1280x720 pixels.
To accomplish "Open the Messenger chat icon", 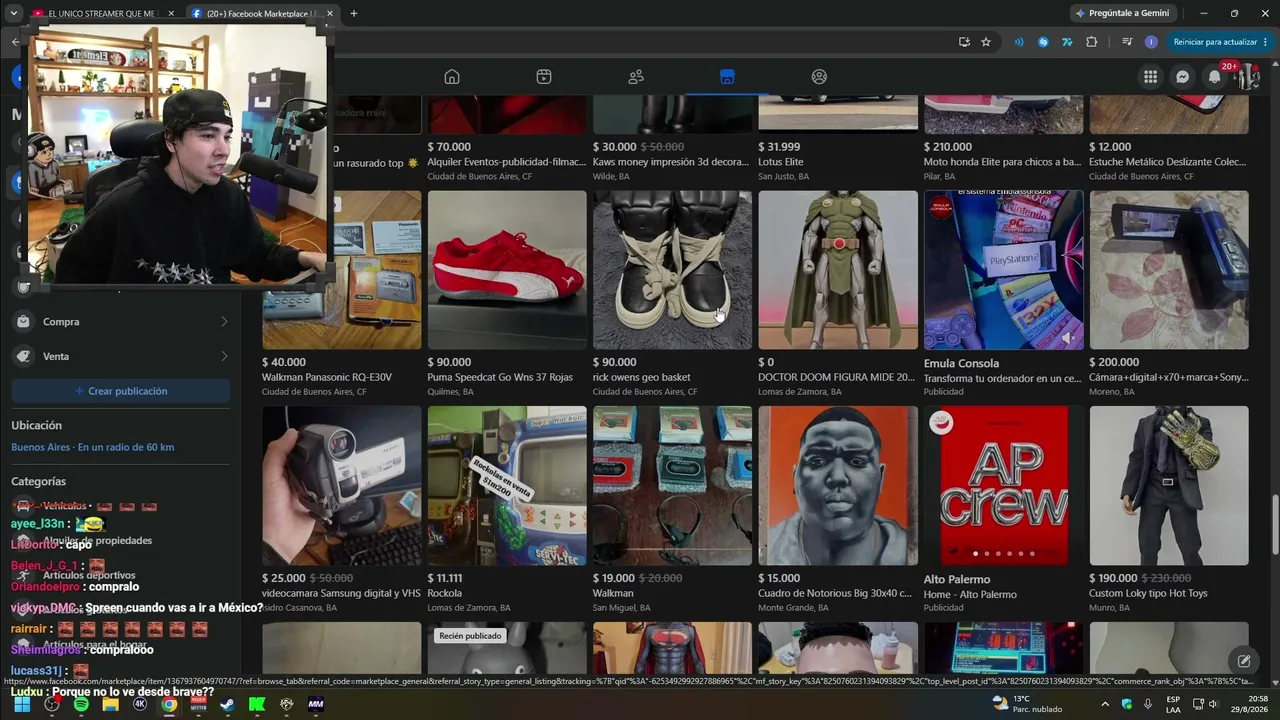I will 1182,77.
